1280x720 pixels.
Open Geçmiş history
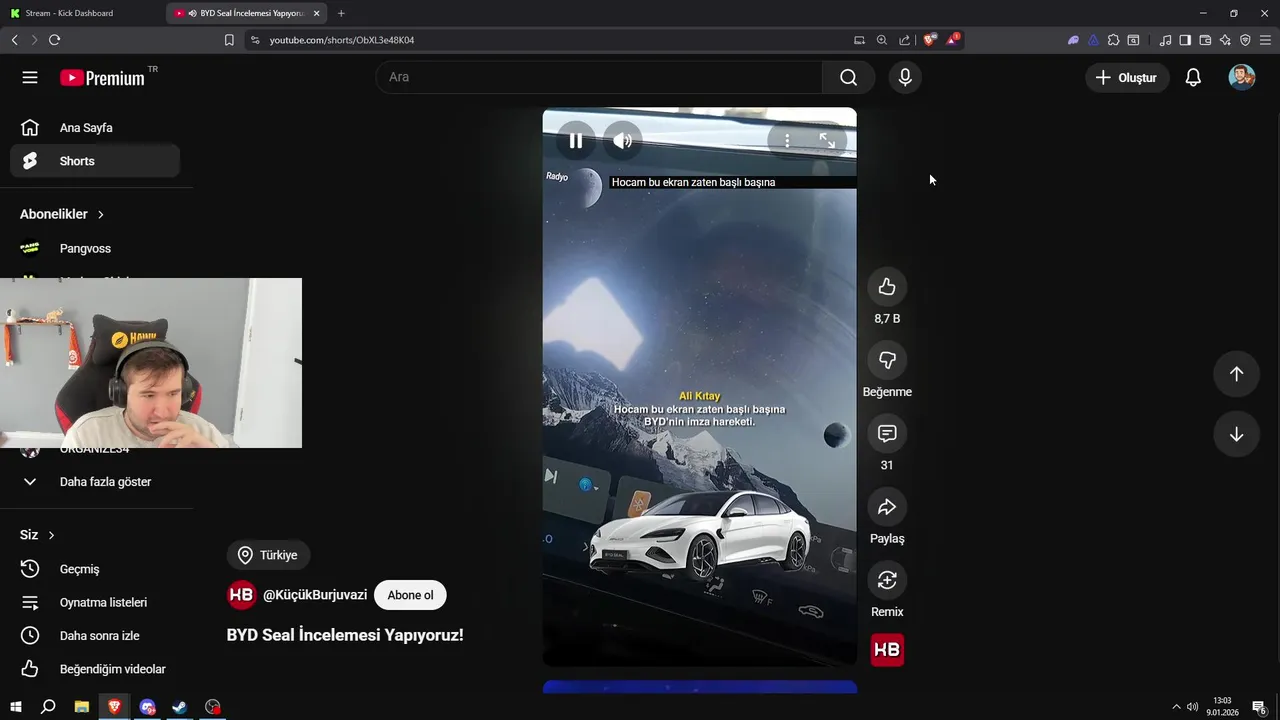pyautogui.click(x=95, y=569)
